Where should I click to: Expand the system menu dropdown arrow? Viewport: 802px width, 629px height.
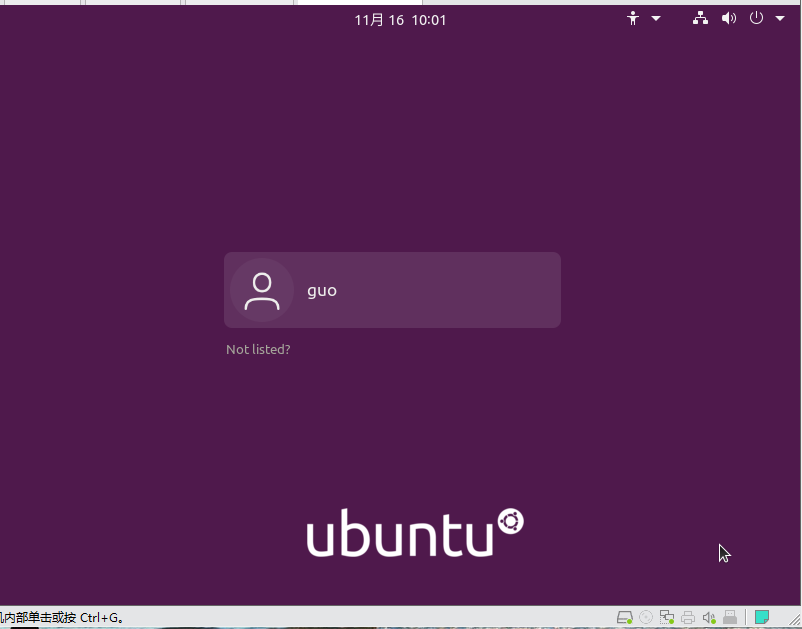coord(779,18)
